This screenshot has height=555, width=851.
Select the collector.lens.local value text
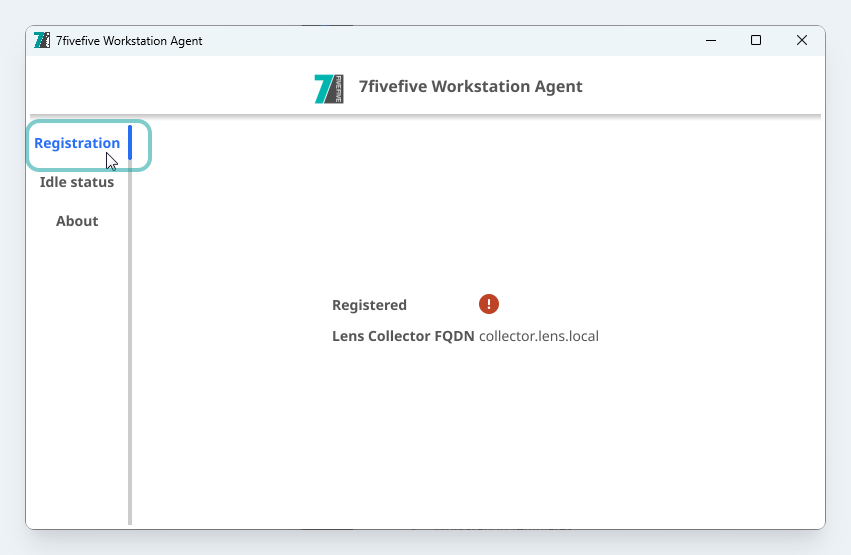[538, 336]
